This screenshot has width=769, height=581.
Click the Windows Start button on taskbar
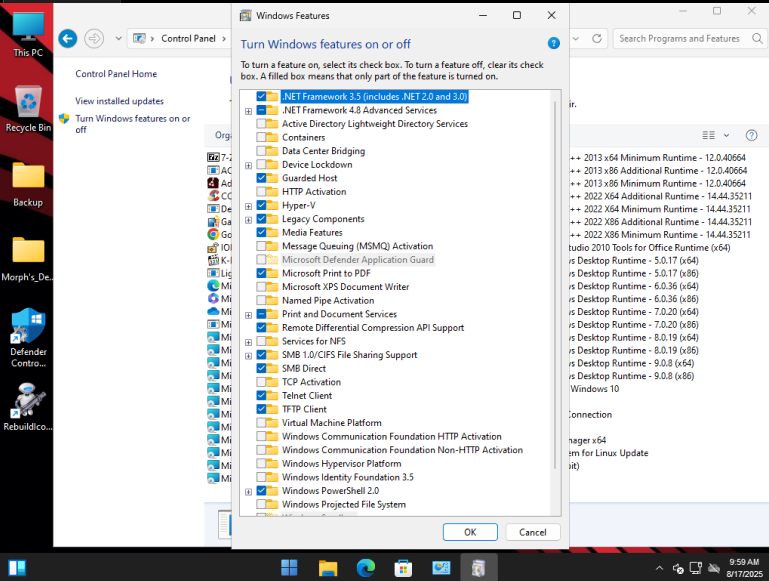tap(289, 568)
